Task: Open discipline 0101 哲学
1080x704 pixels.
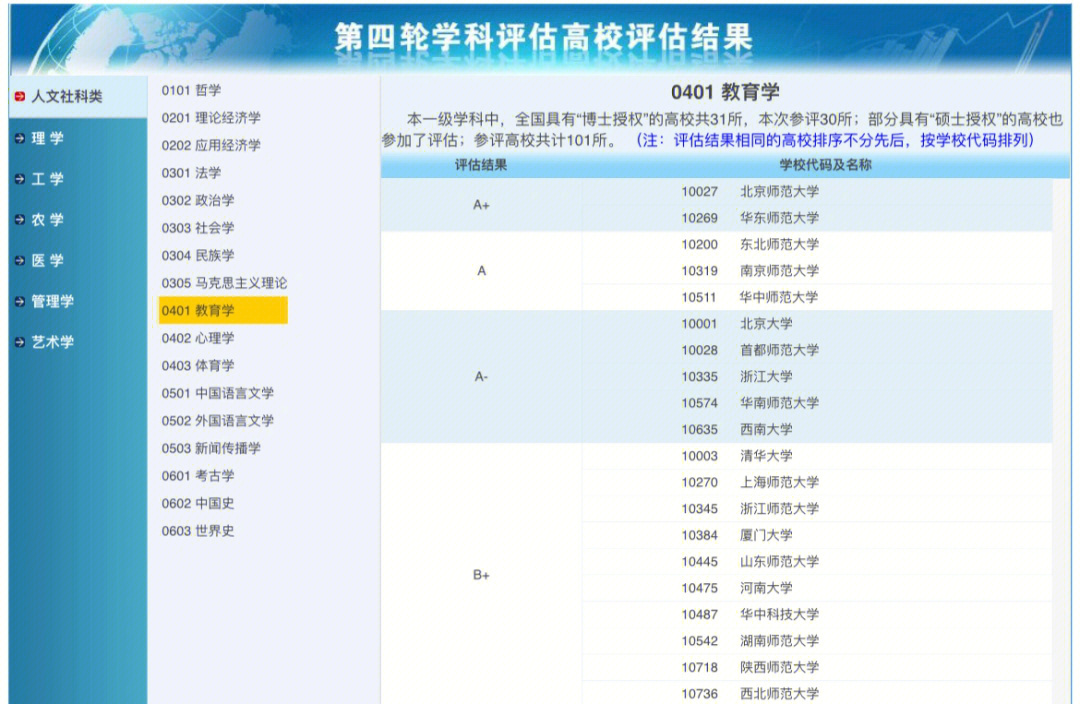Action: [191, 90]
